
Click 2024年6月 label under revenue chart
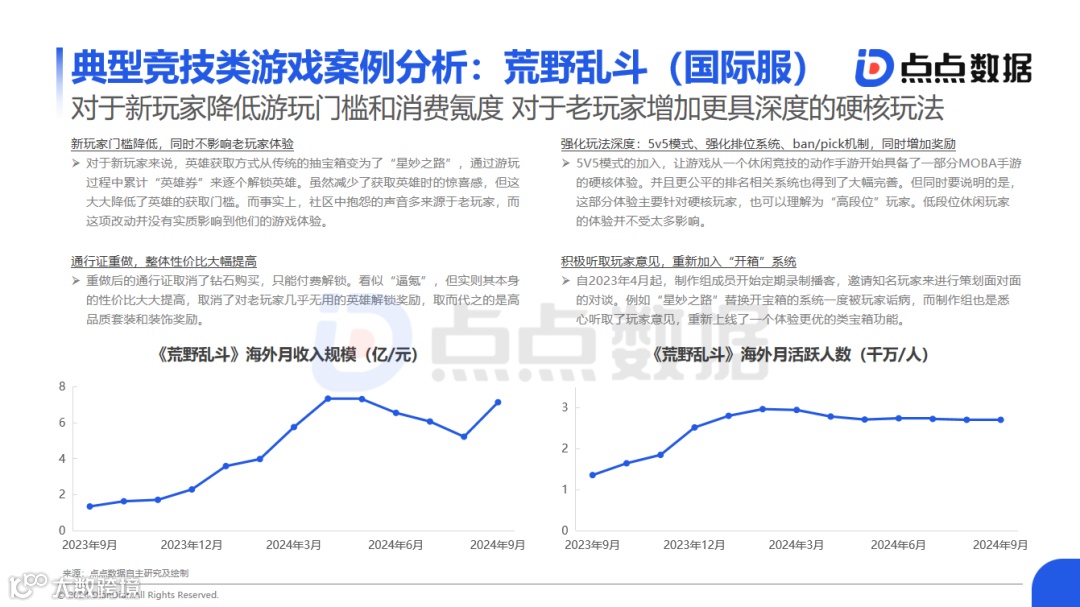tap(395, 545)
